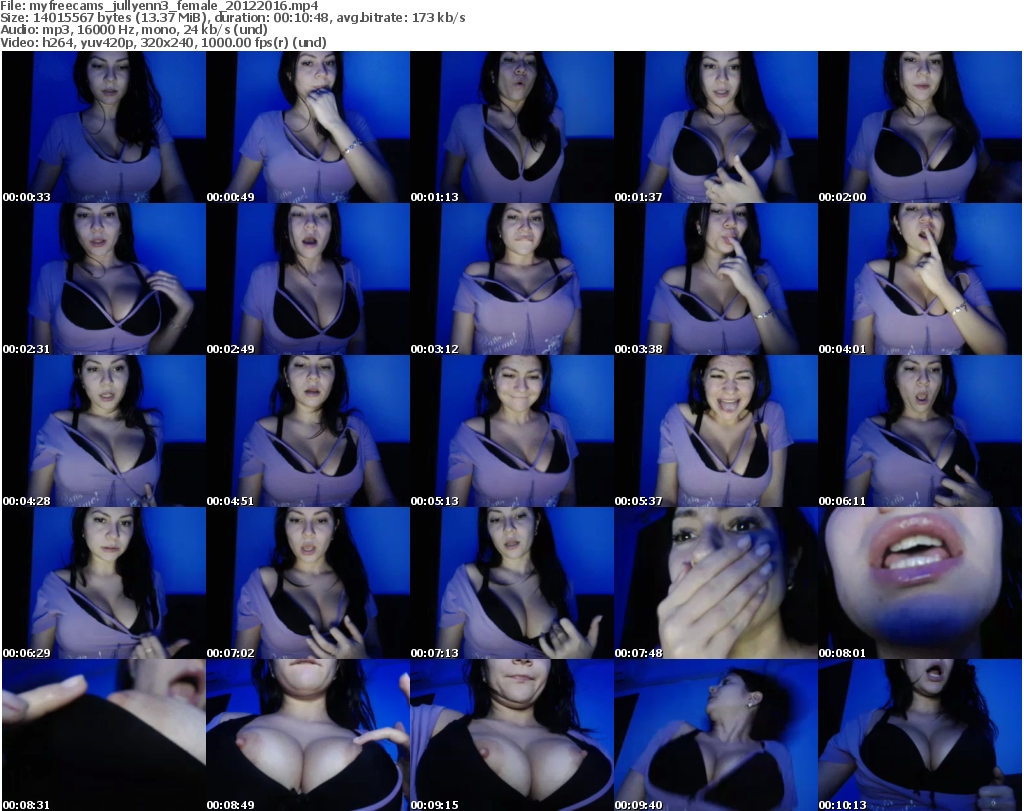Image resolution: width=1024 pixels, height=811 pixels.
Task: Click the header line starting with 'File:'
Action: 159,6
